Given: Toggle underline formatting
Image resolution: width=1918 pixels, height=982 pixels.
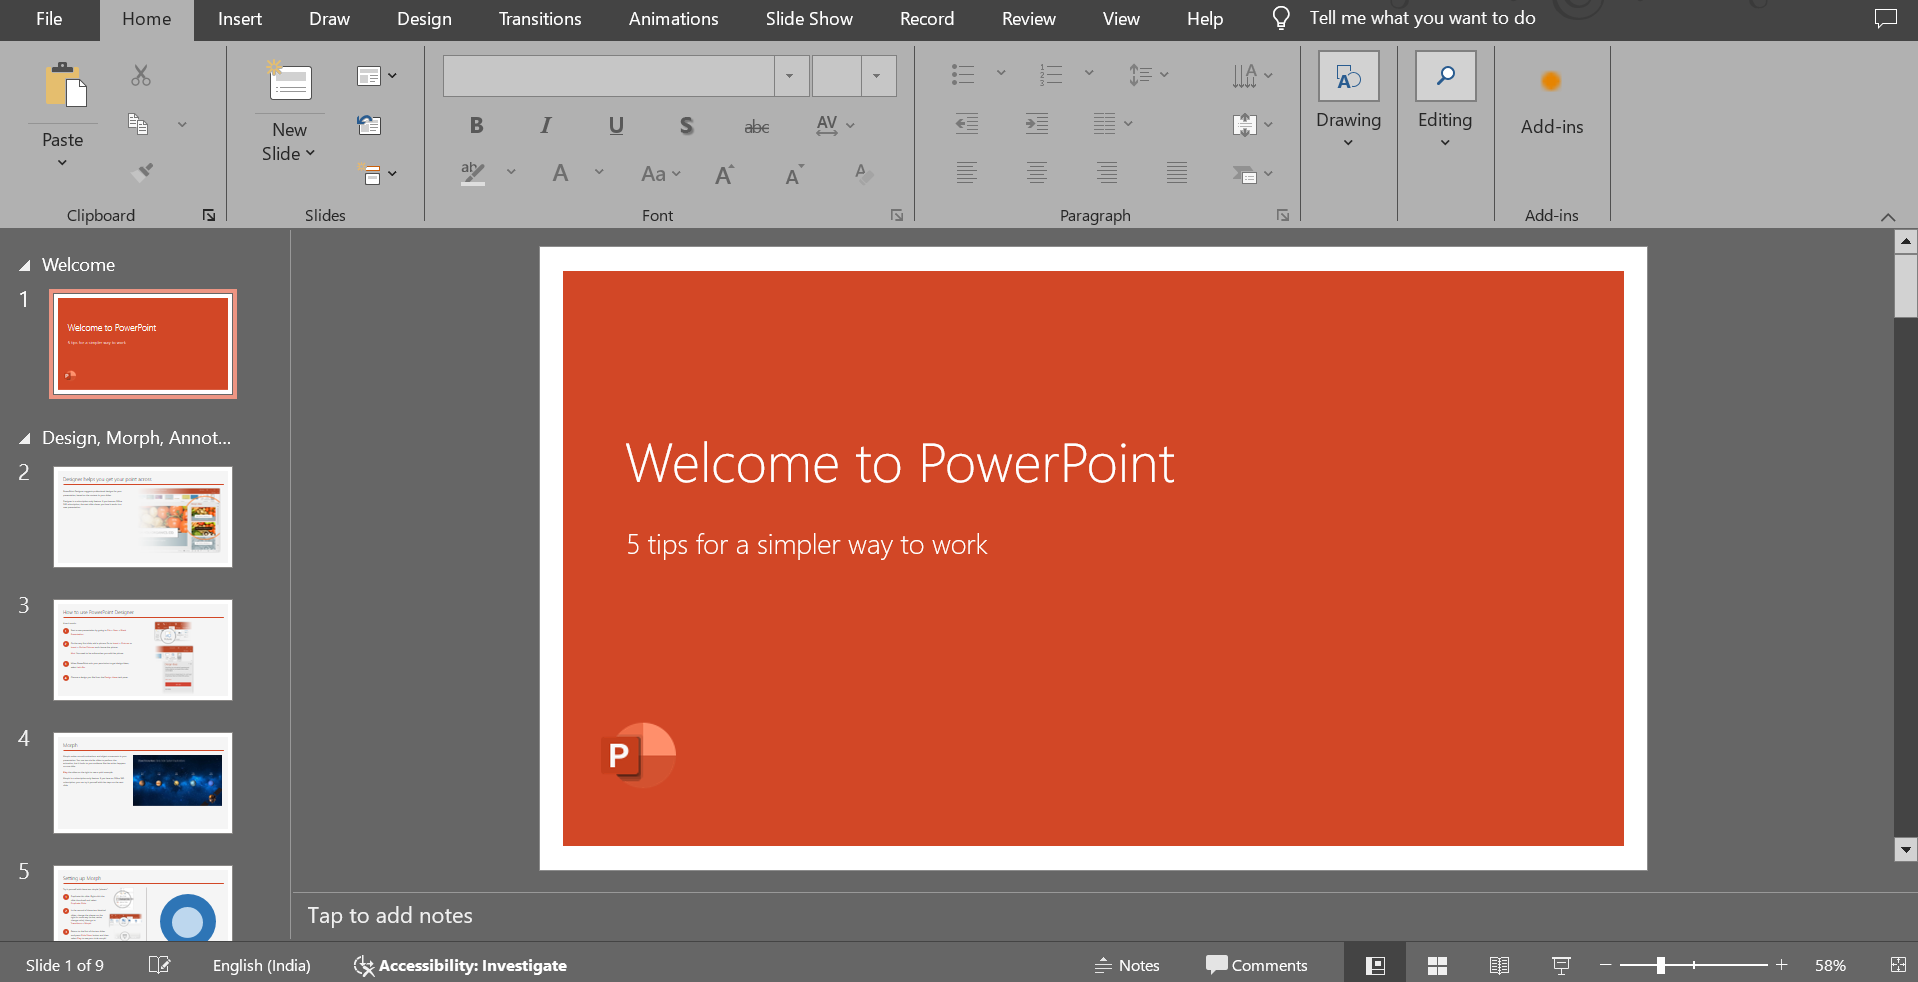Looking at the screenshot, I should point(615,125).
